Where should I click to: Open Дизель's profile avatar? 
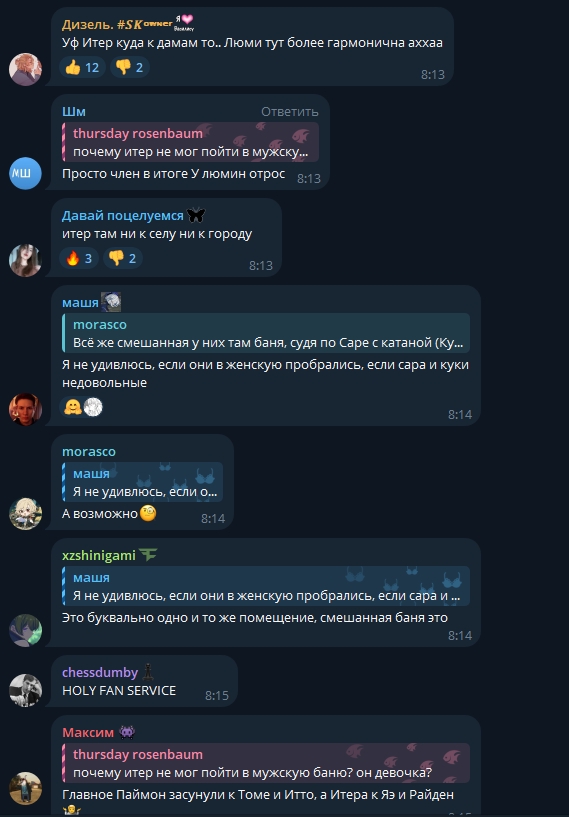point(26,69)
